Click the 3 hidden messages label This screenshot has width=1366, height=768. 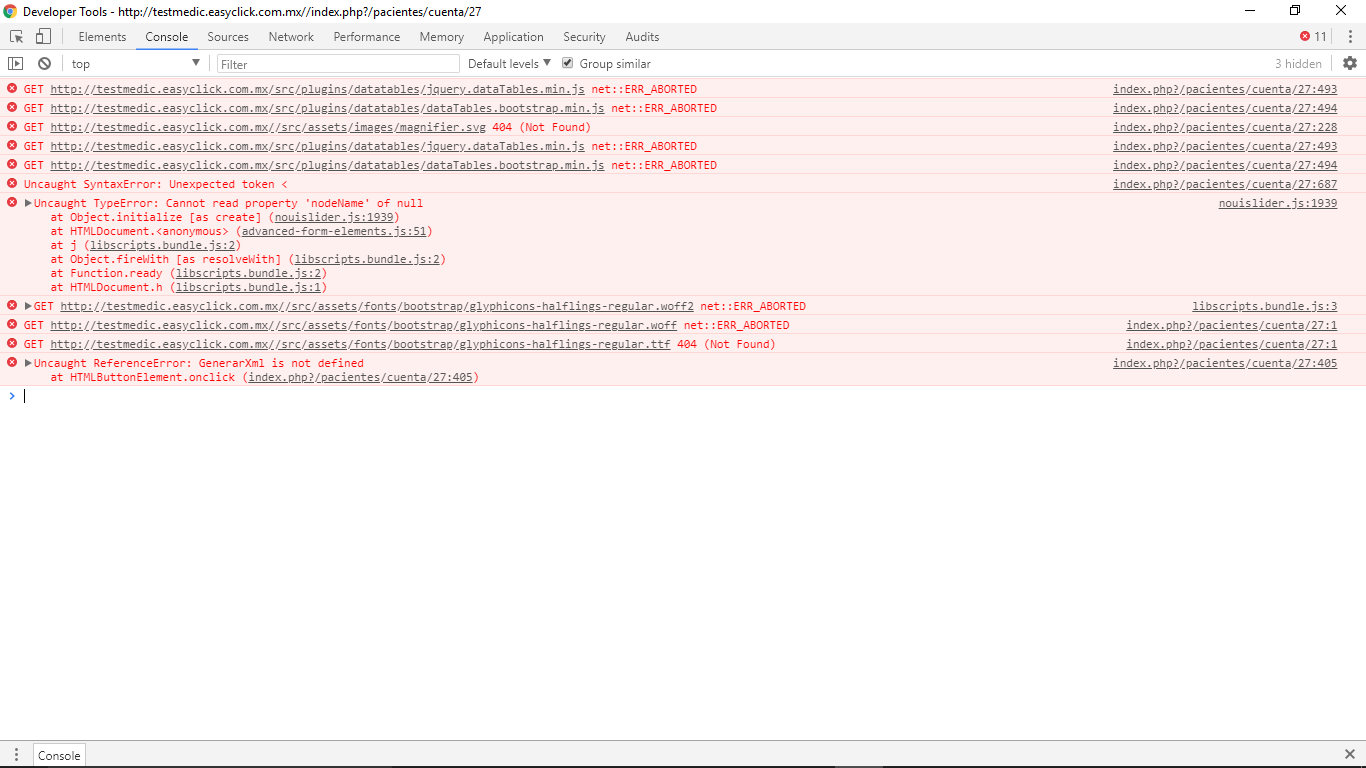pos(1298,63)
